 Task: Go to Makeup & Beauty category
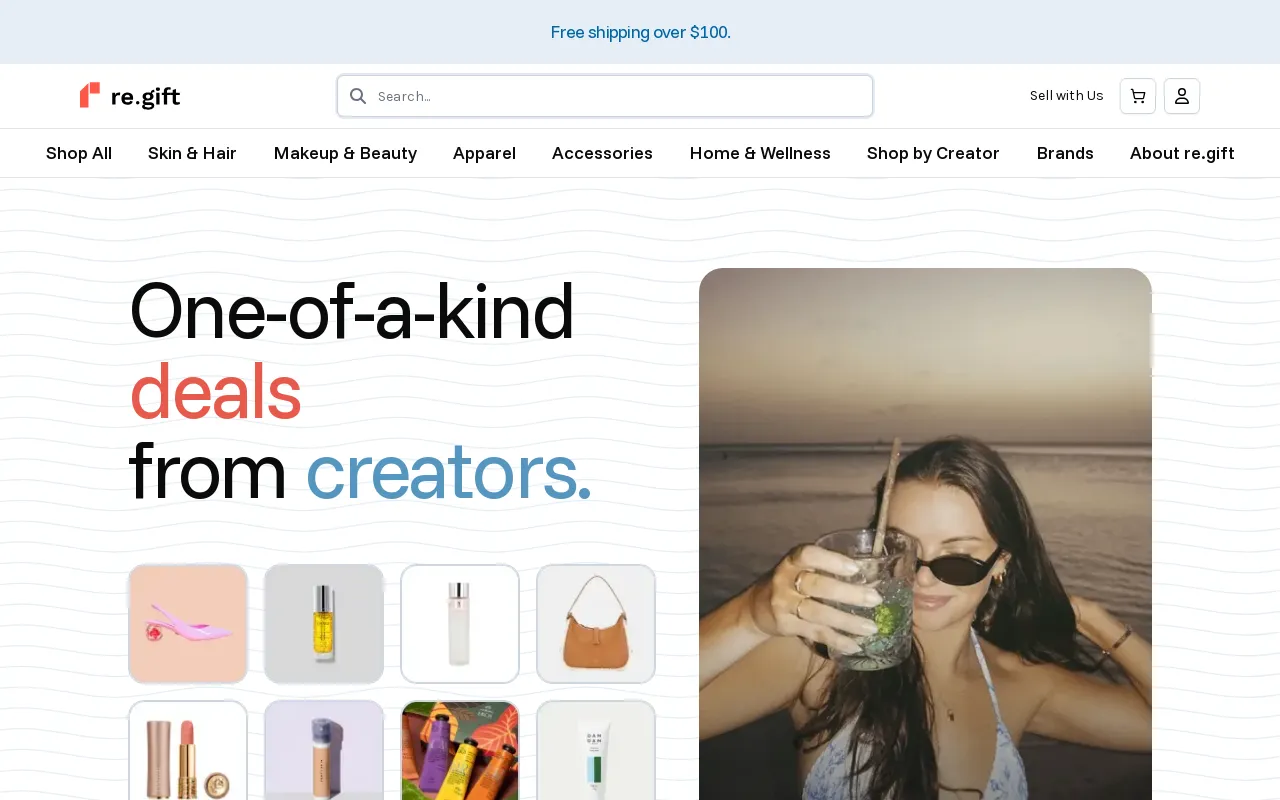pos(345,153)
